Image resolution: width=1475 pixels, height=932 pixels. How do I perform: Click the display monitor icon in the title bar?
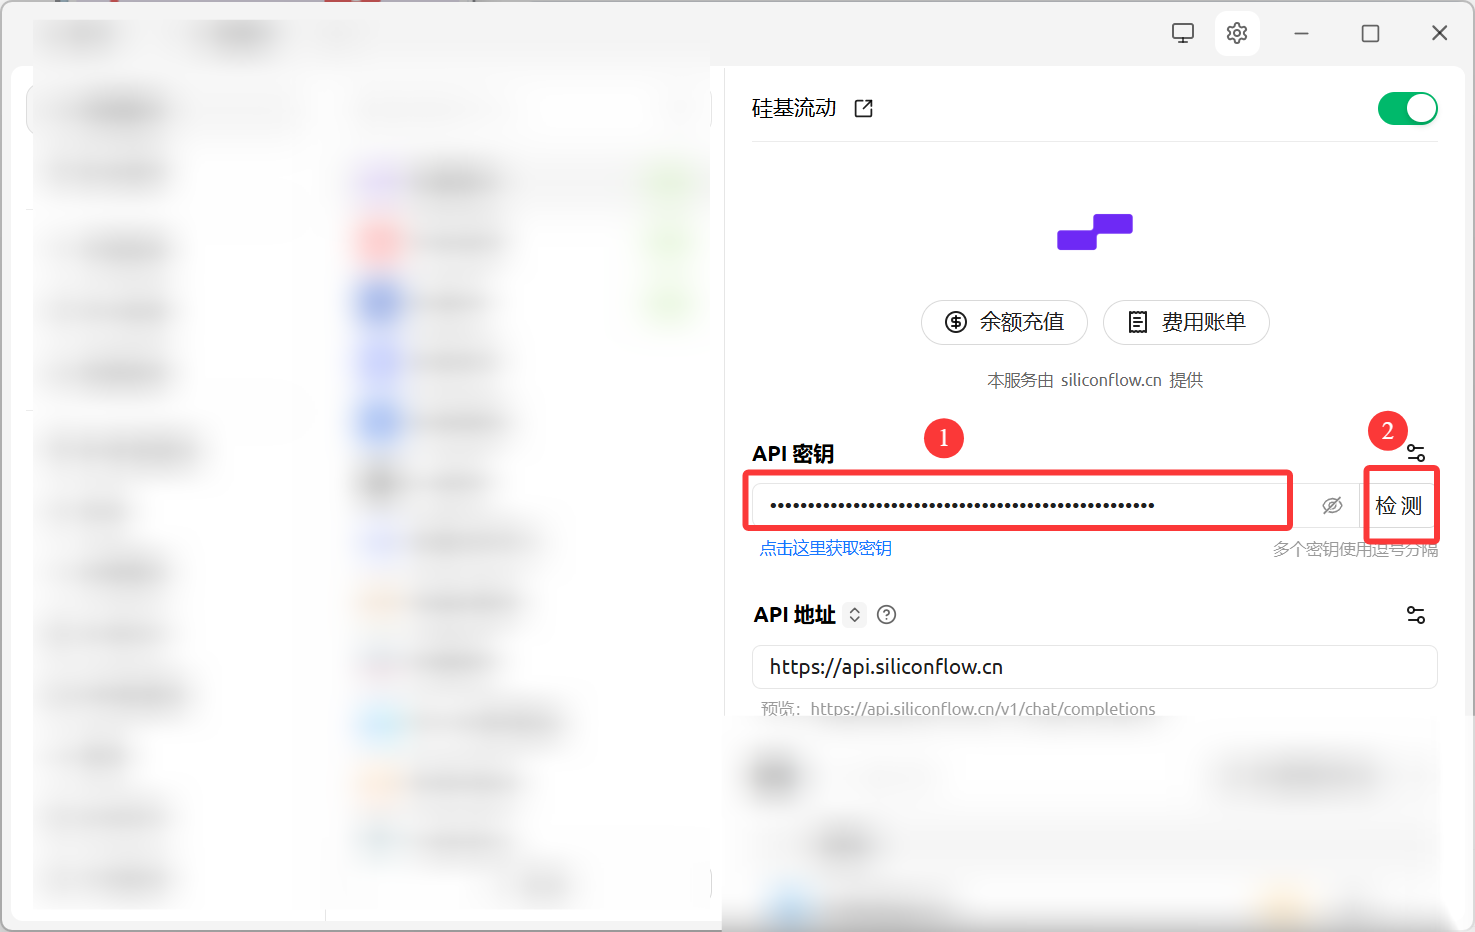pyautogui.click(x=1183, y=33)
